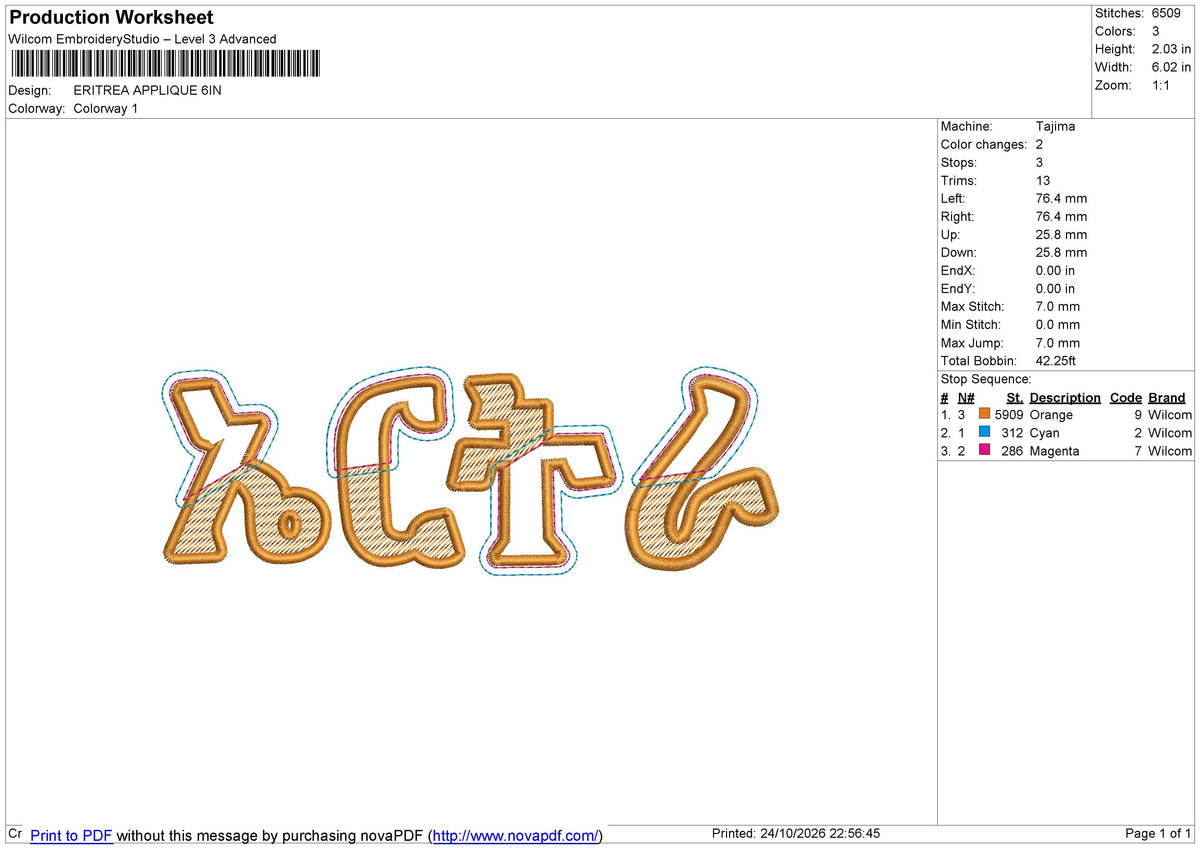Select design name 'ERITREA APPLIQUE 6IN'
This screenshot has height=848, width=1200.
pos(148,90)
